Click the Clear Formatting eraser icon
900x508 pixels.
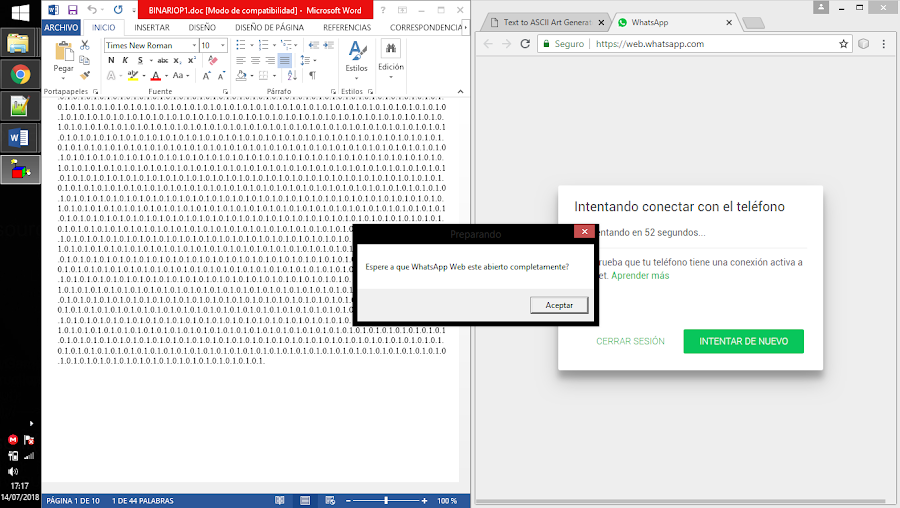coord(213,60)
